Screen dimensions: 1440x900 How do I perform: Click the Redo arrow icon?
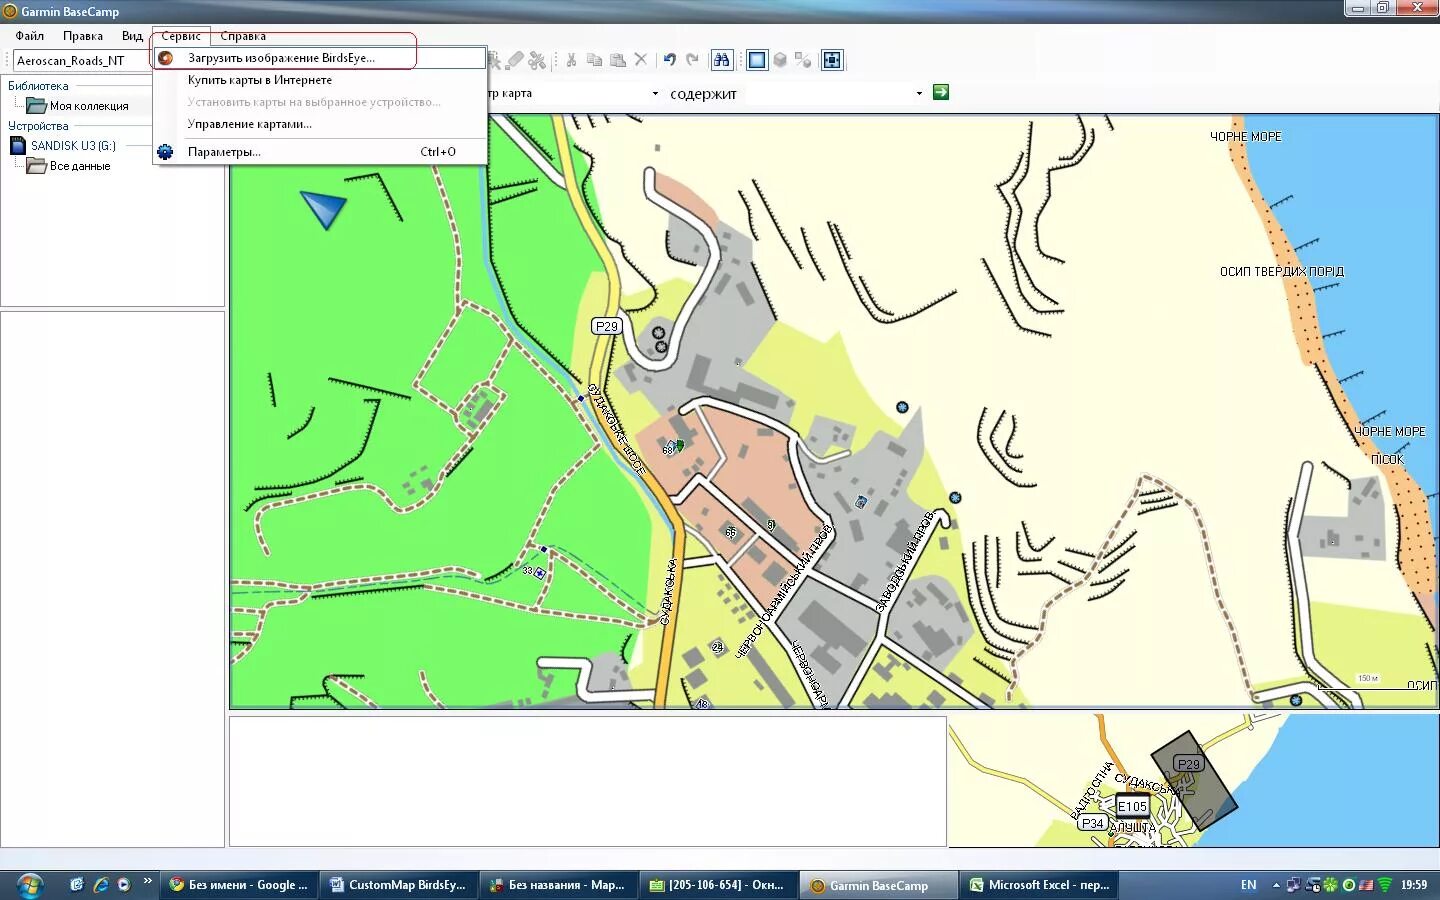[x=693, y=60]
